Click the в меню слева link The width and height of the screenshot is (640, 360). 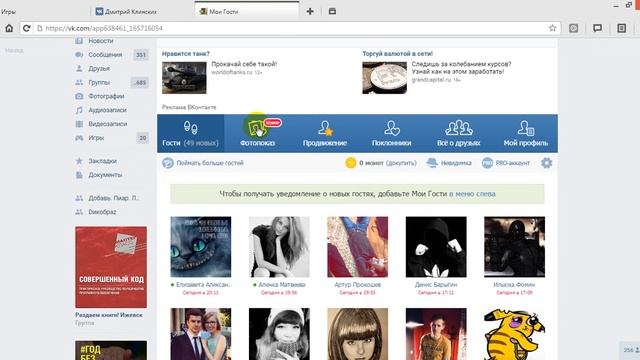pos(472,194)
